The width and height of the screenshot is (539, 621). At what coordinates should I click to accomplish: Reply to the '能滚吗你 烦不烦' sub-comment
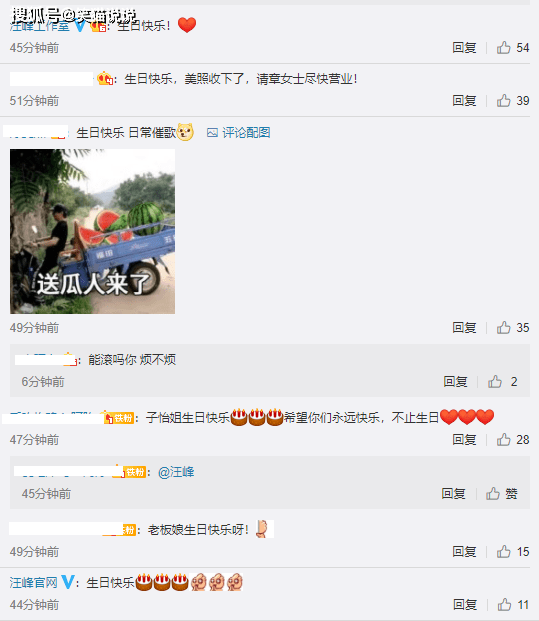tap(455, 381)
